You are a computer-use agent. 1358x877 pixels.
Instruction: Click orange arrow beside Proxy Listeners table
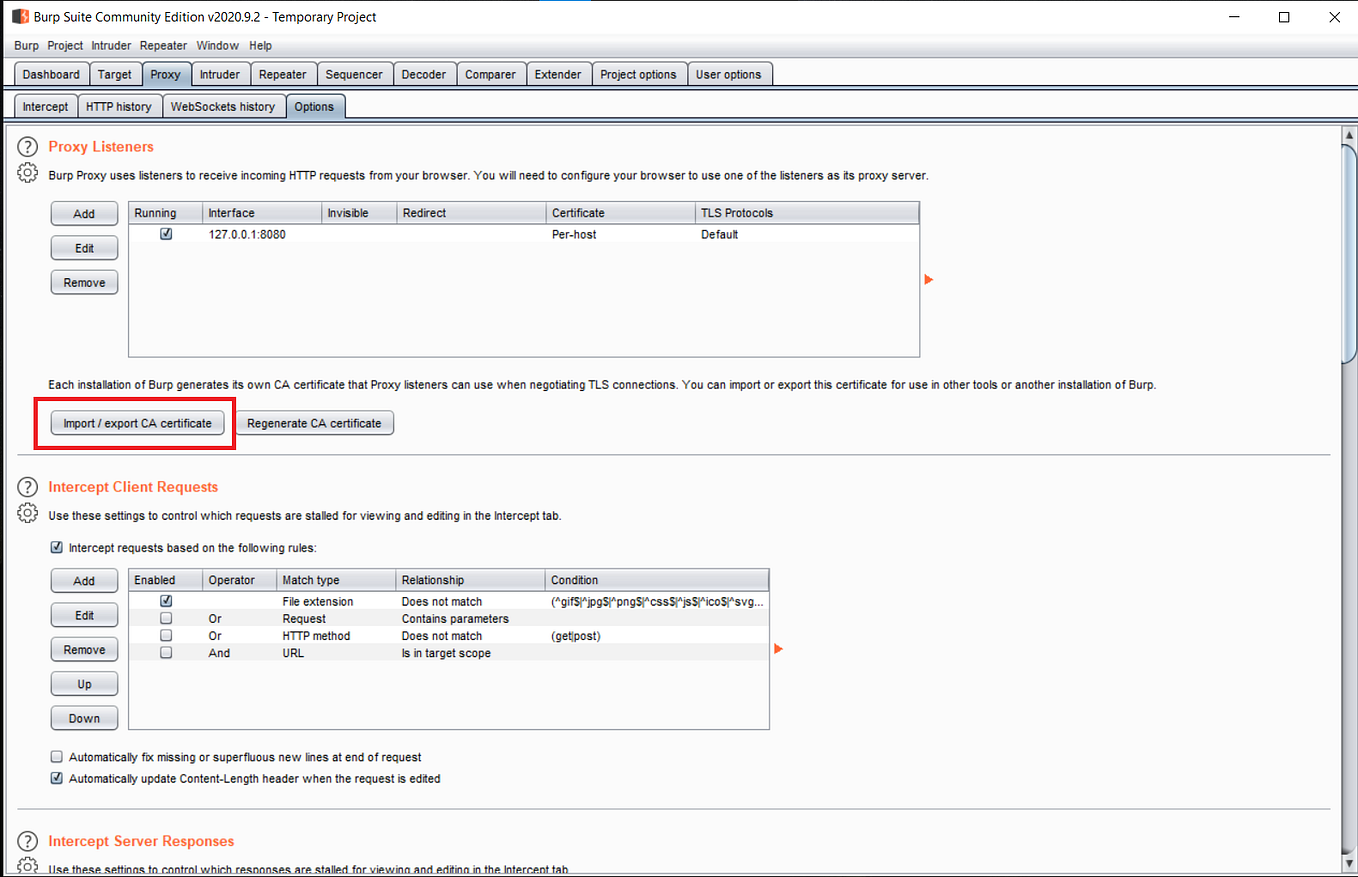[x=929, y=280]
